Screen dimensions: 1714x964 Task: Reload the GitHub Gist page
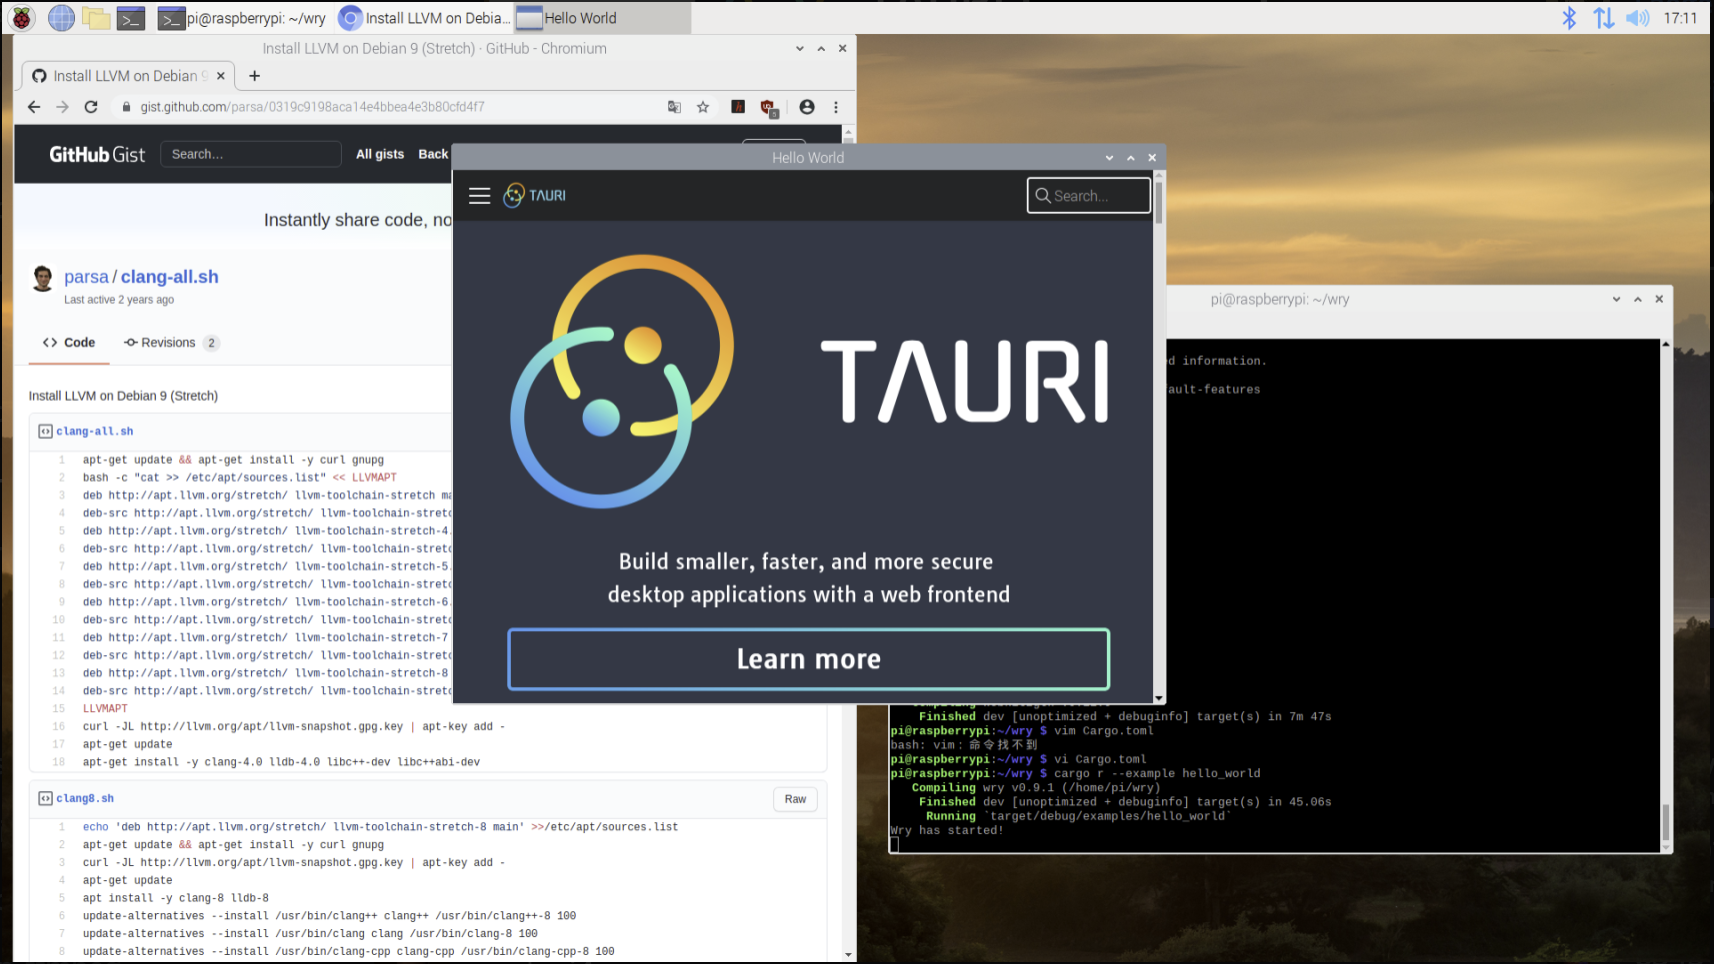click(91, 106)
